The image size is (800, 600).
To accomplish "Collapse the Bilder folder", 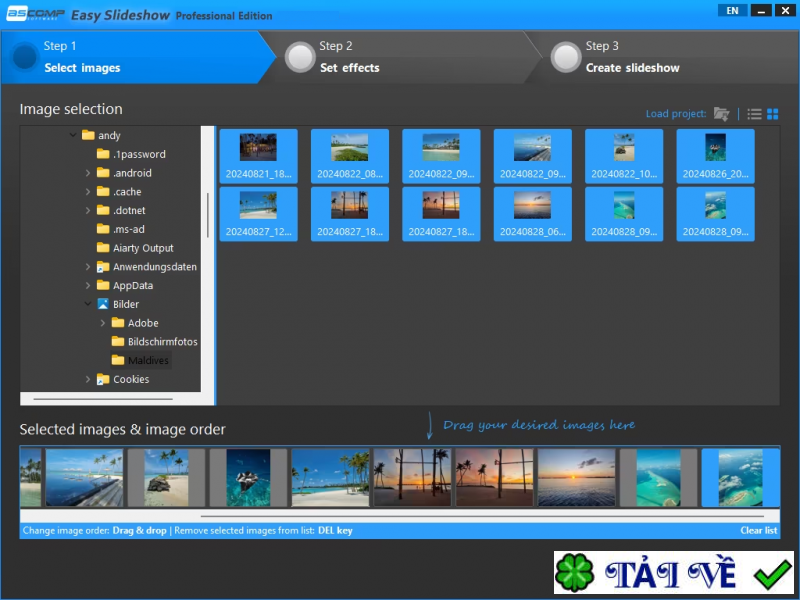I will point(88,304).
